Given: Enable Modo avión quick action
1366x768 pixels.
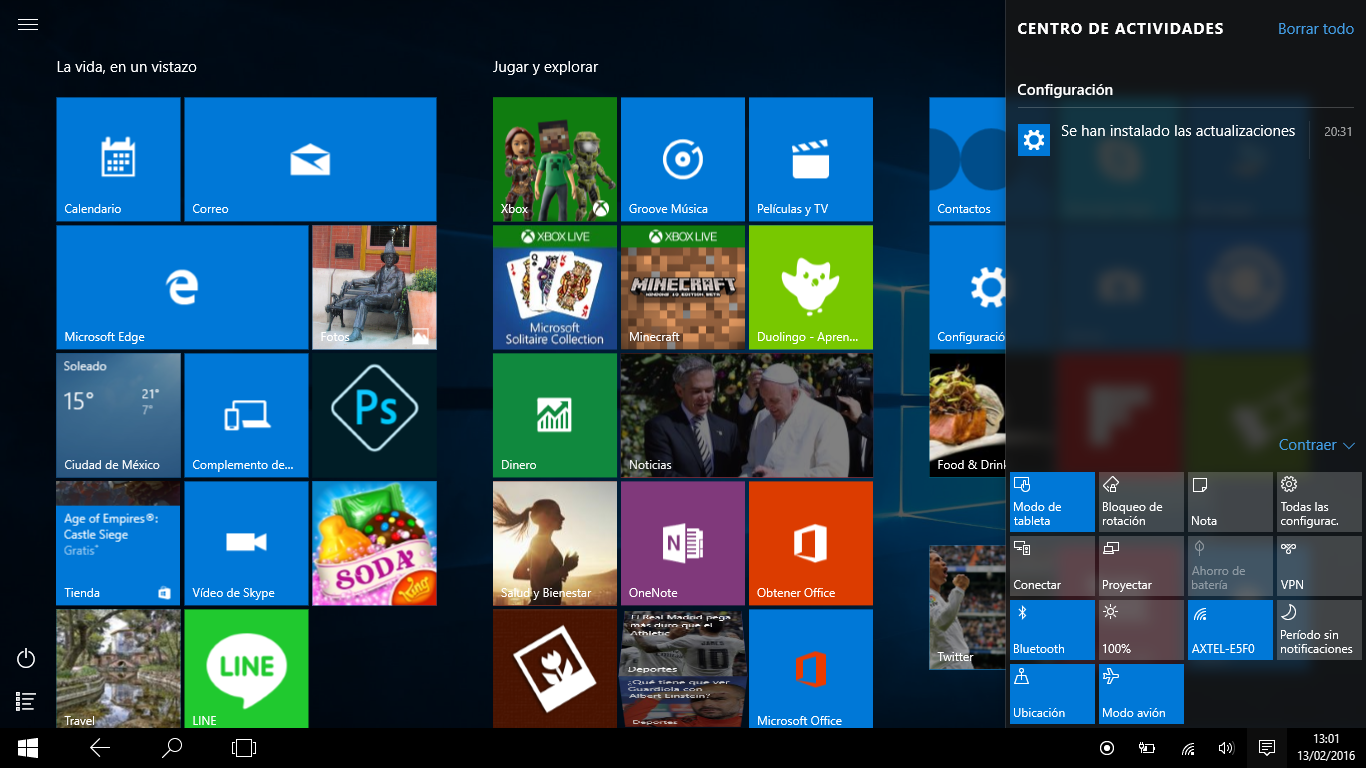Looking at the screenshot, I should 1141,694.
